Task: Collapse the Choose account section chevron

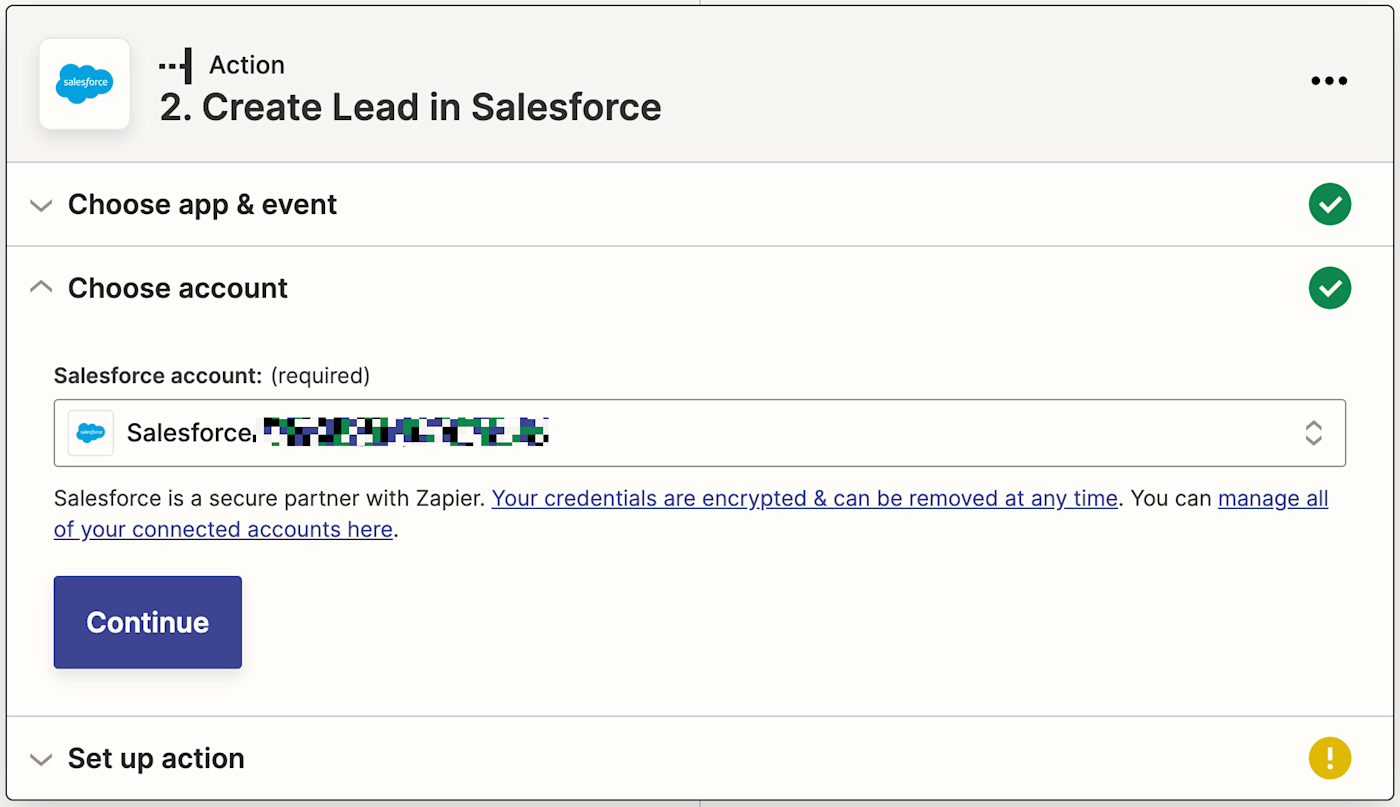Action: (41, 288)
